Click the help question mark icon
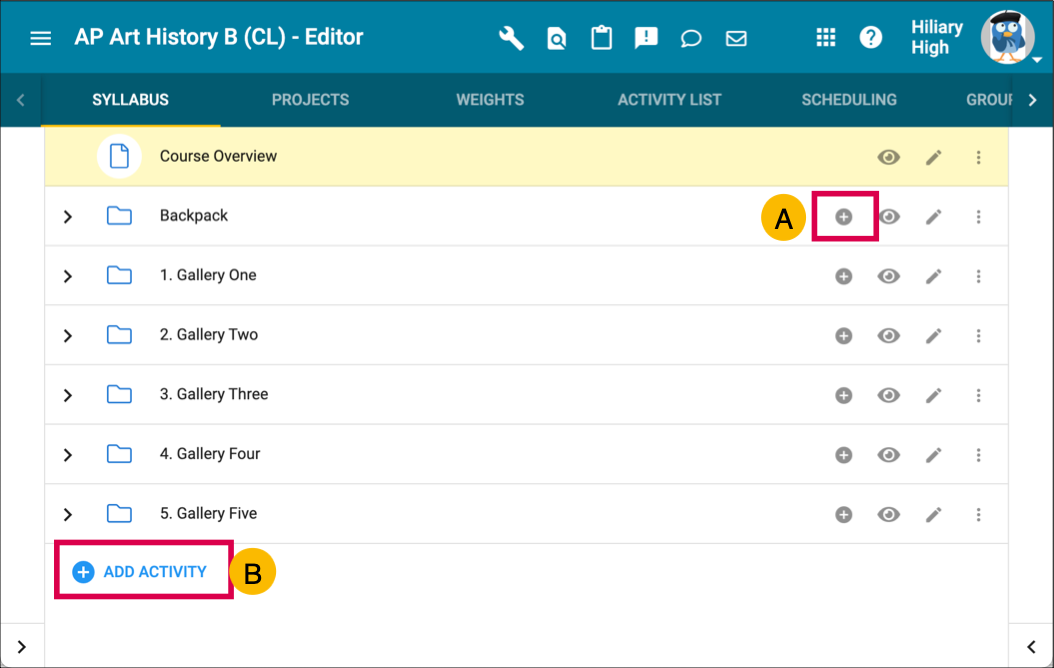 (871, 38)
